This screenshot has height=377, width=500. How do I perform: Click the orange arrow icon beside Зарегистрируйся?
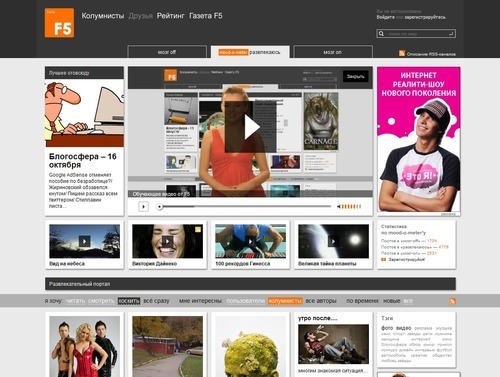(384, 259)
